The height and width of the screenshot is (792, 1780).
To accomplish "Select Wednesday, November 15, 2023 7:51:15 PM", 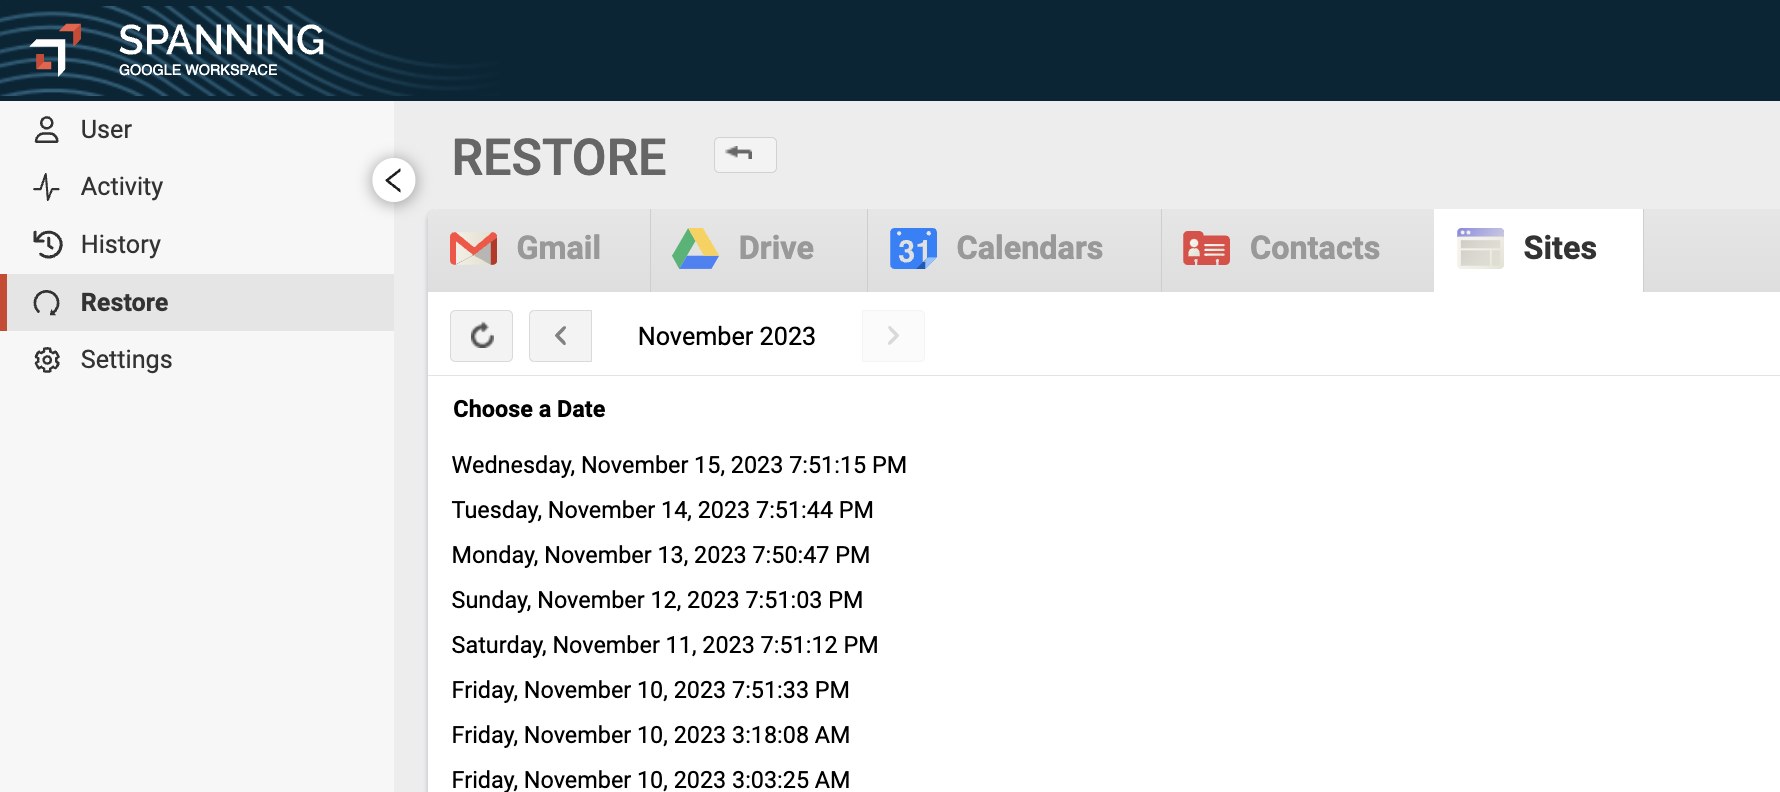I will (x=679, y=465).
